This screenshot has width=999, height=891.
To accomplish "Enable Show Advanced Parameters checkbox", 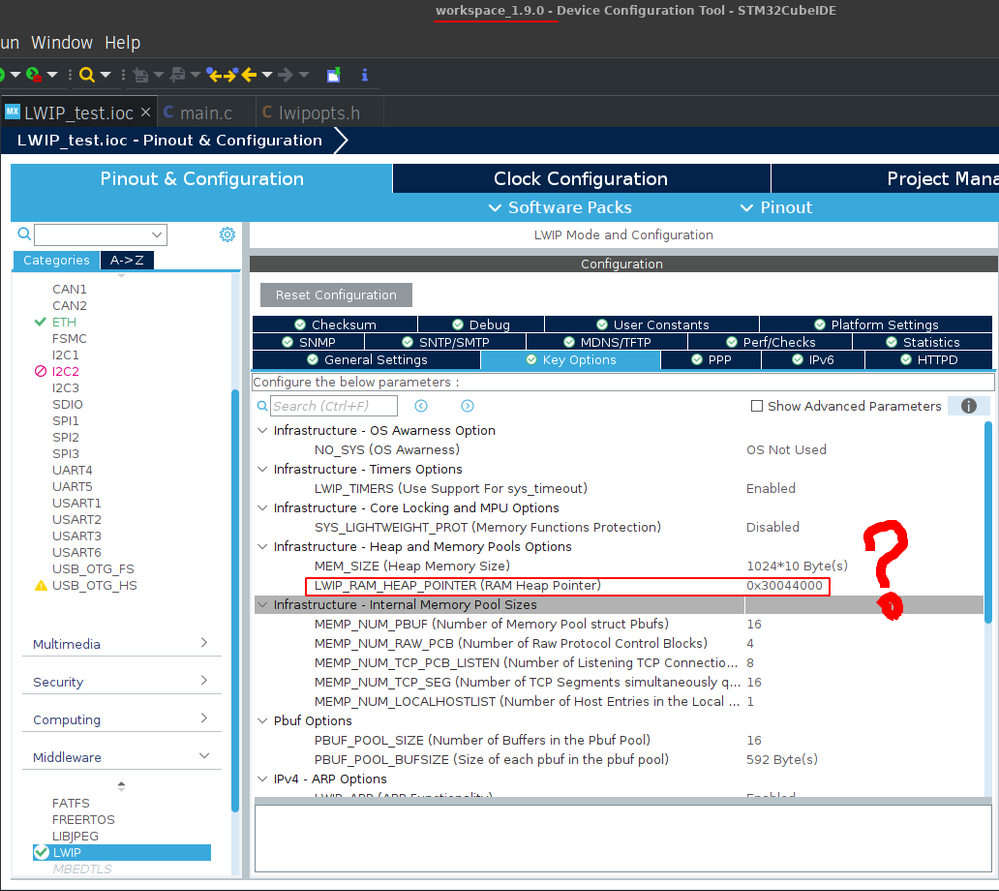I will (757, 406).
